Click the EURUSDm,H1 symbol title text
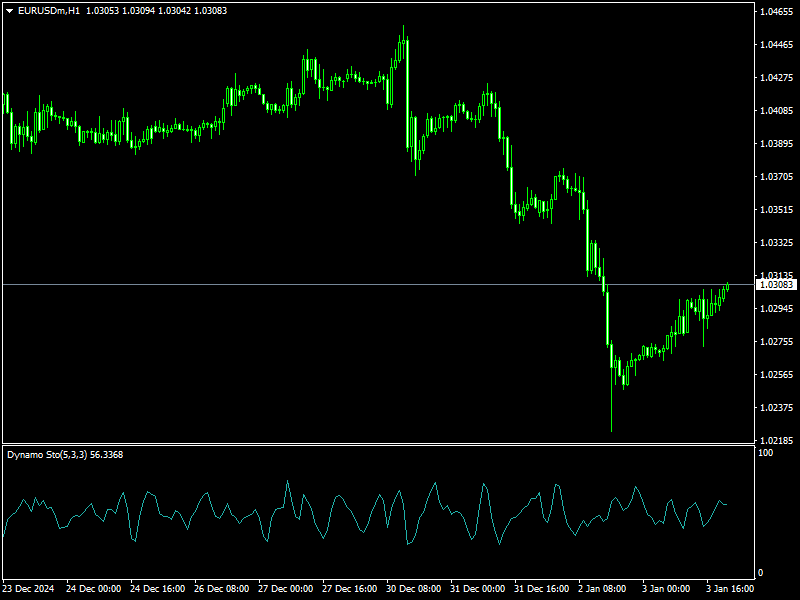 [x=49, y=11]
